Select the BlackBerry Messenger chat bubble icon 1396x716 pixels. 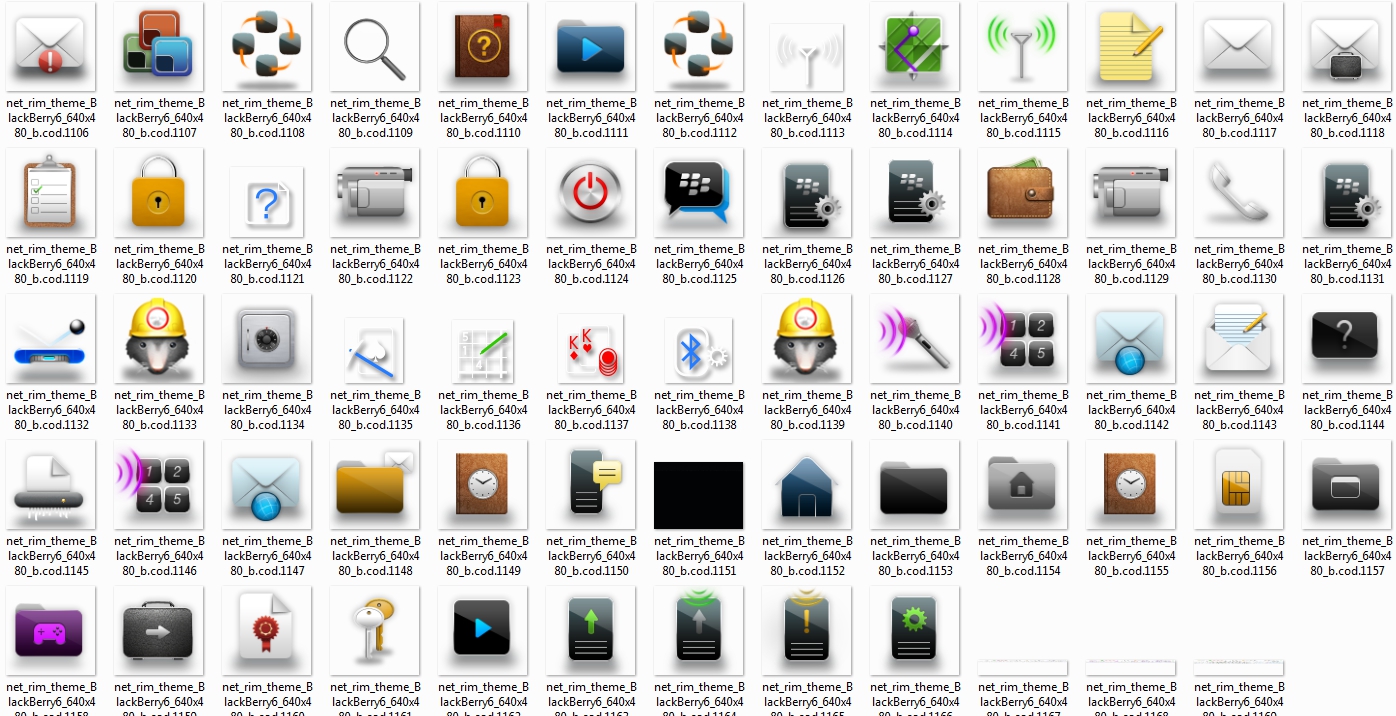coord(699,192)
